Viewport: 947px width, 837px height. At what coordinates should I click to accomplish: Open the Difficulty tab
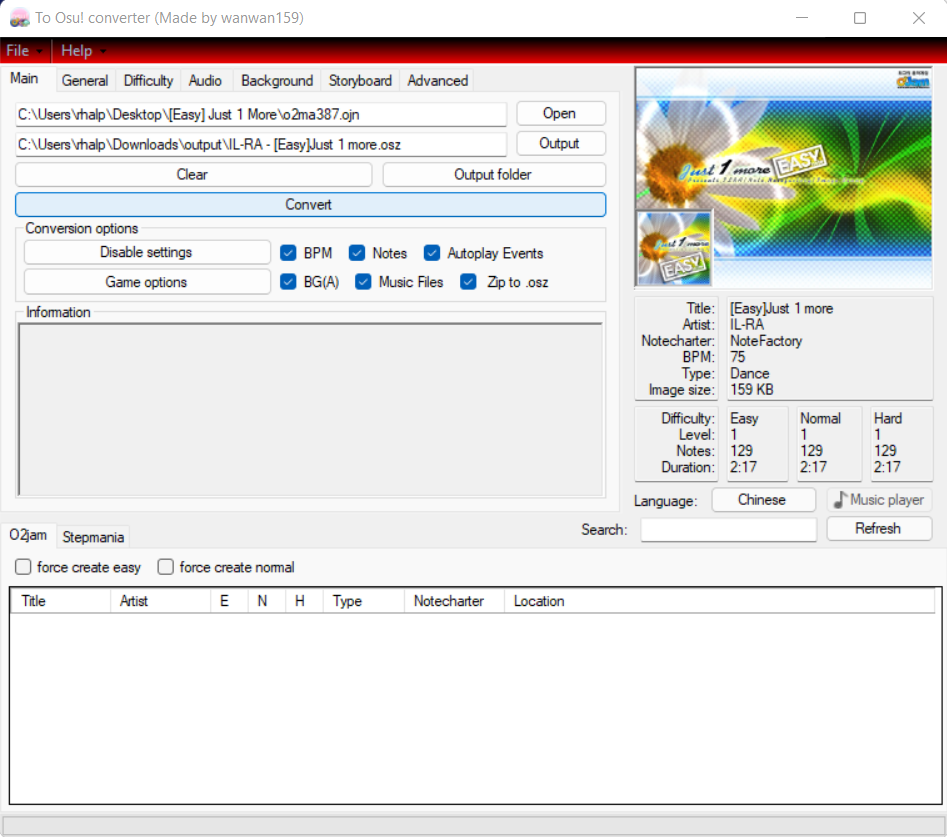pyautogui.click(x=148, y=80)
